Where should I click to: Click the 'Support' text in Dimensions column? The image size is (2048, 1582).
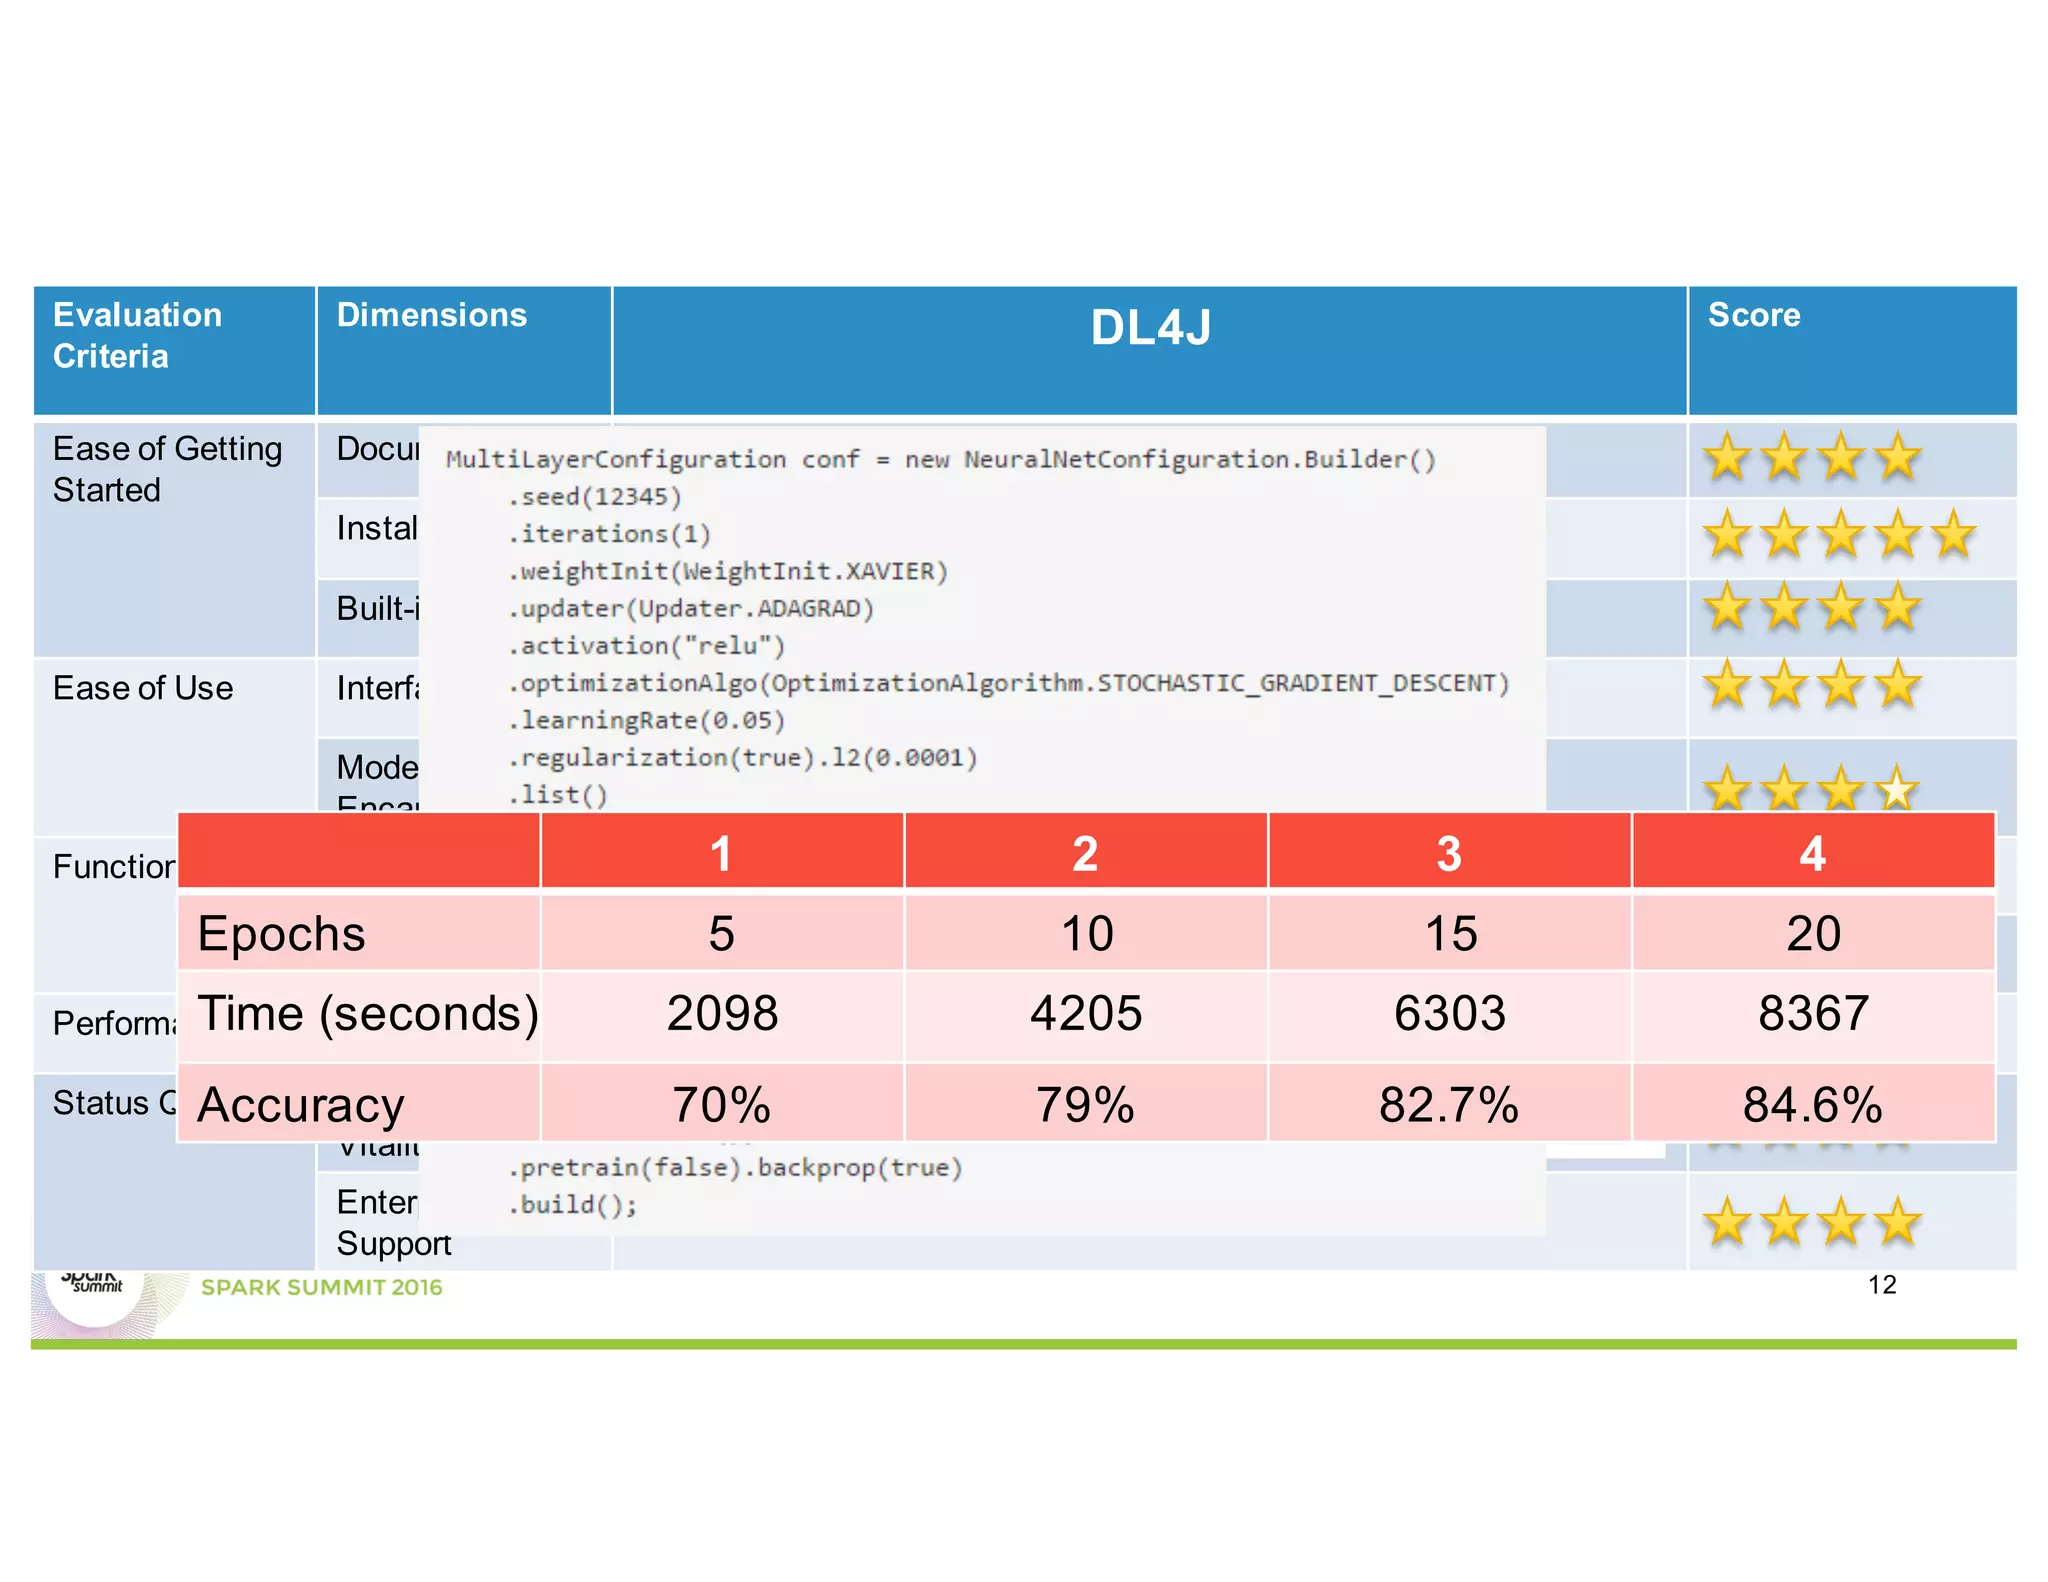click(x=394, y=1244)
